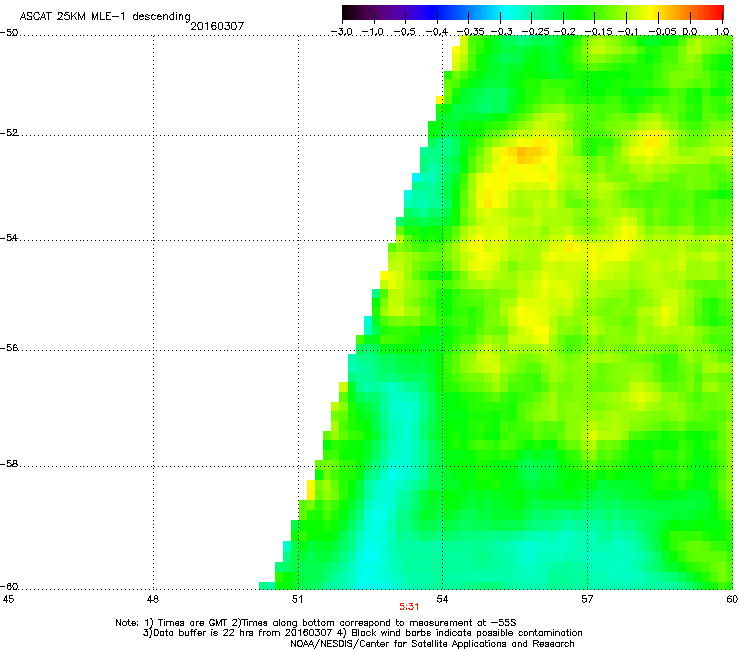Click the red 5:31 pass time label

(409, 607)
